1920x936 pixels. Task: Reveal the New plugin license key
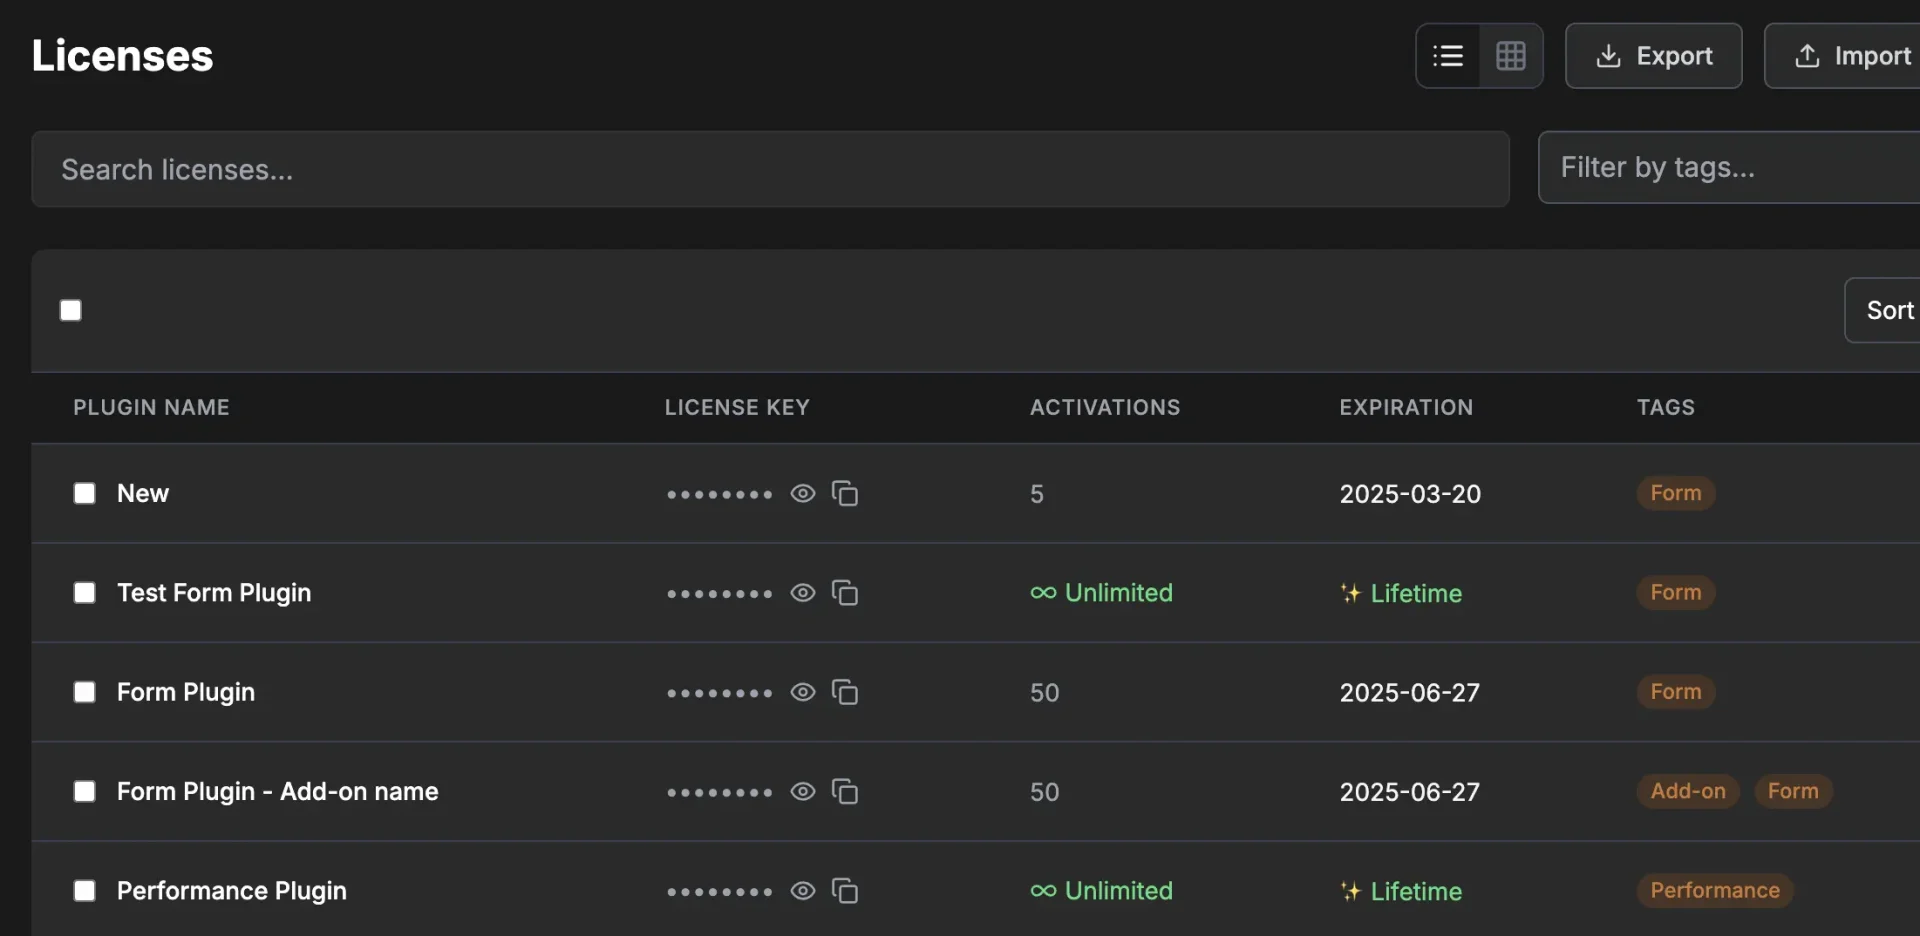click(802, 494)
